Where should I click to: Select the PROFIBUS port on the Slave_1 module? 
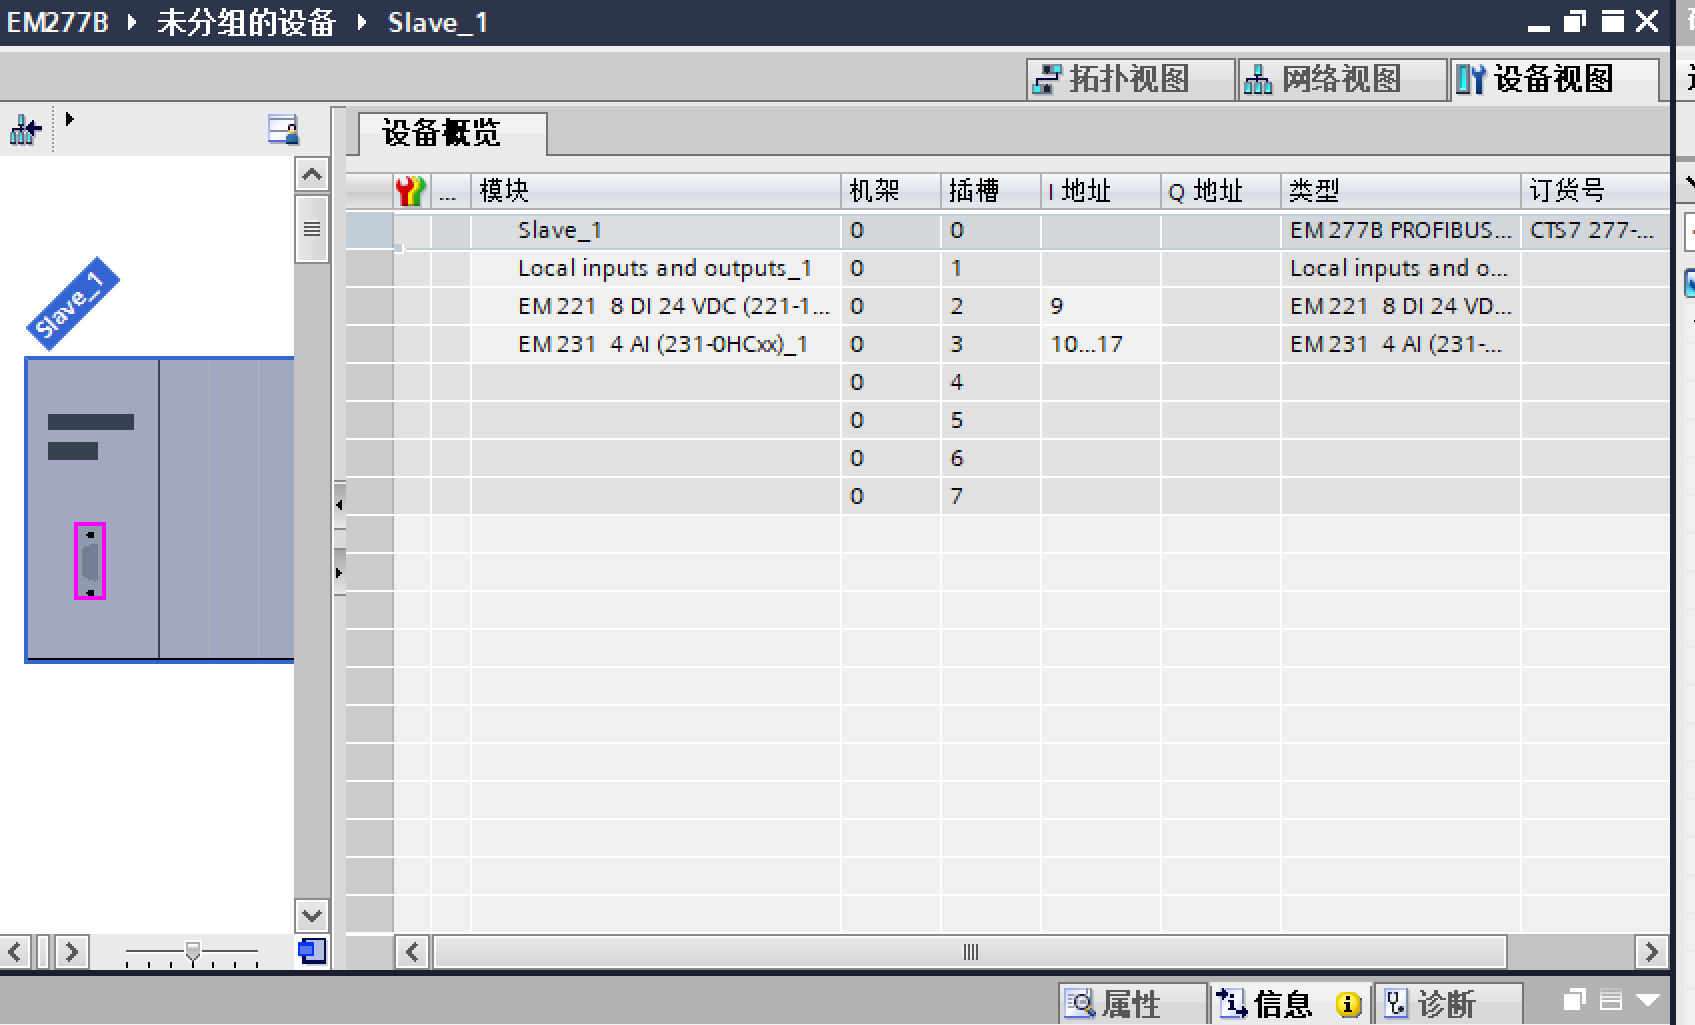(90, 561)
